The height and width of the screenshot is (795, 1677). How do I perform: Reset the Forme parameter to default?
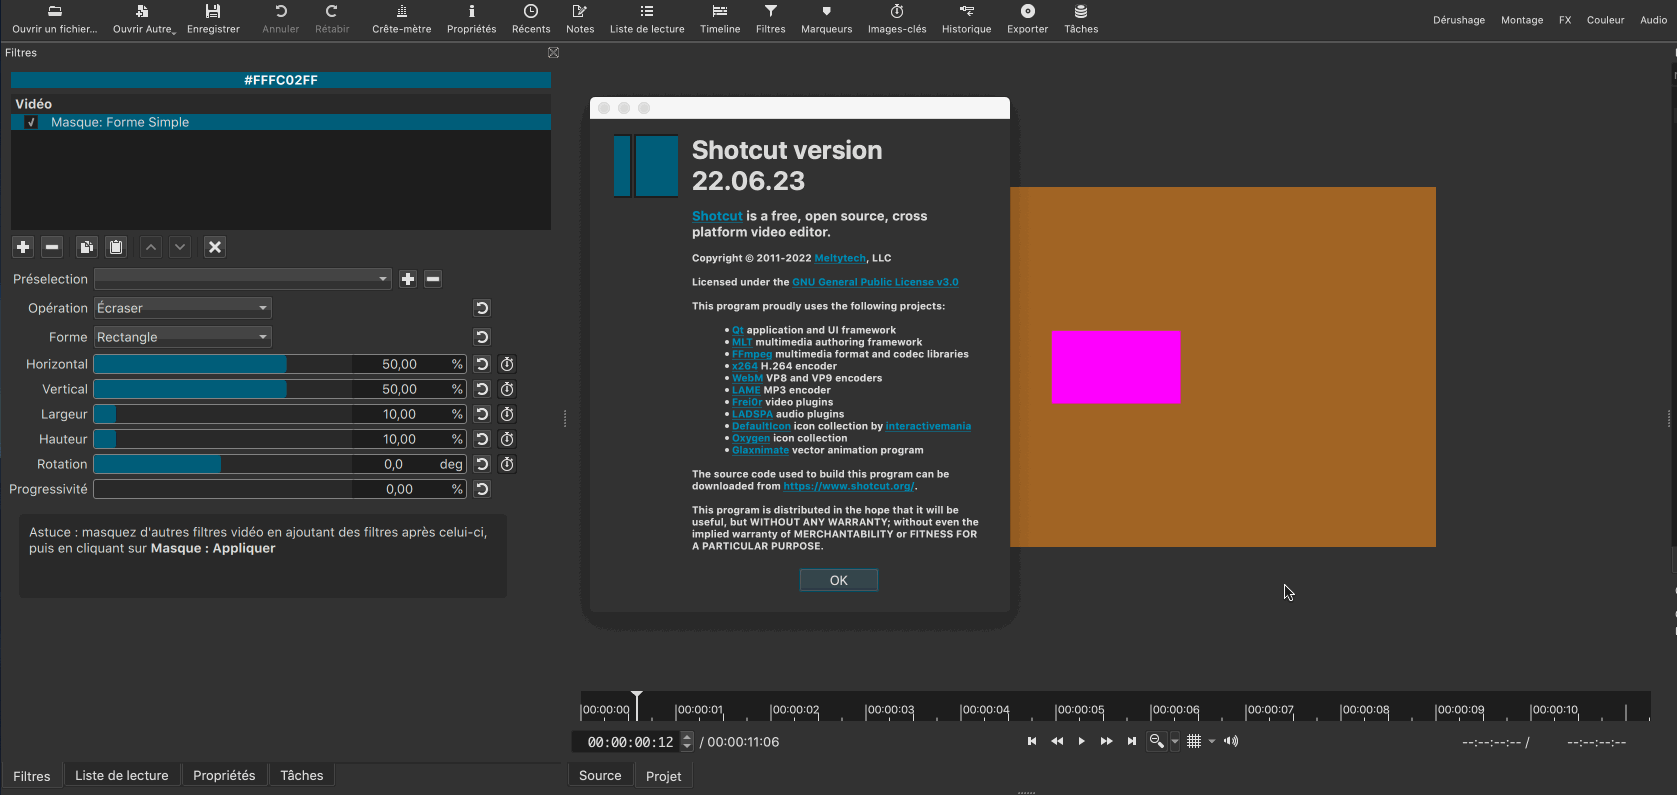(x=482, y=337)
